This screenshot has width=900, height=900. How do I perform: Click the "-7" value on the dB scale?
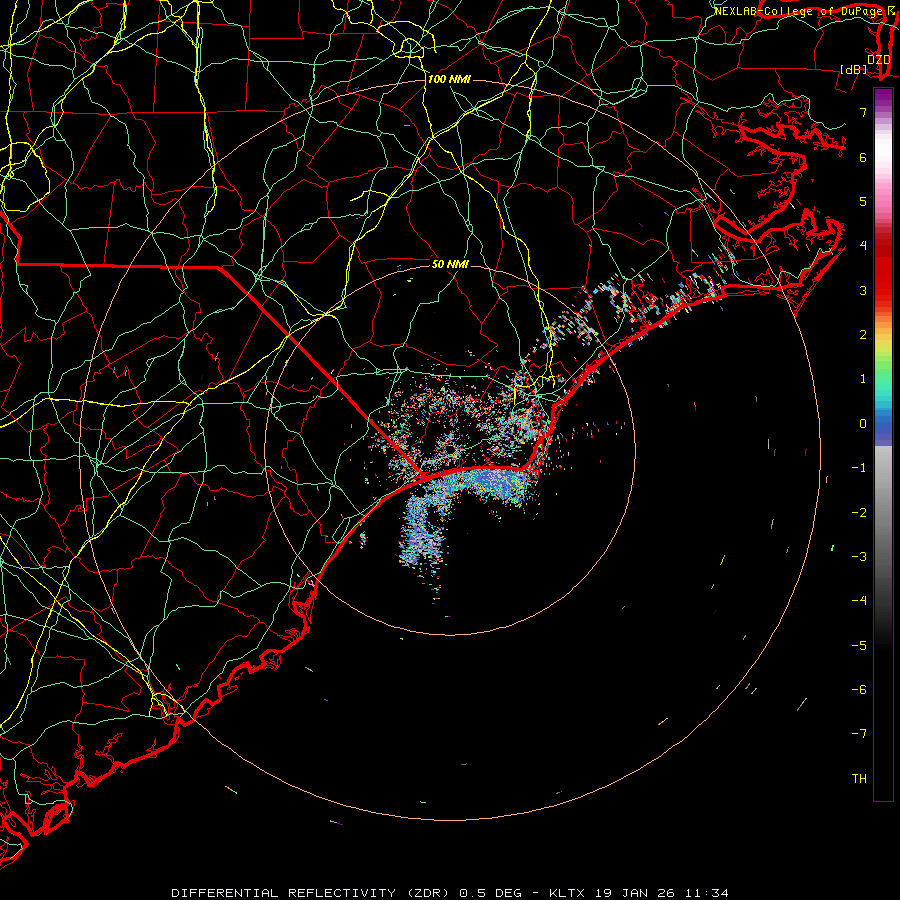(859, 734)
